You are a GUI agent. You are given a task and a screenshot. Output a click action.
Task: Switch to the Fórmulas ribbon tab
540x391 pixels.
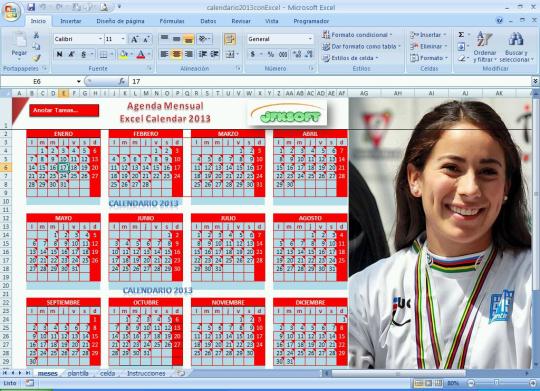[172, 21]
